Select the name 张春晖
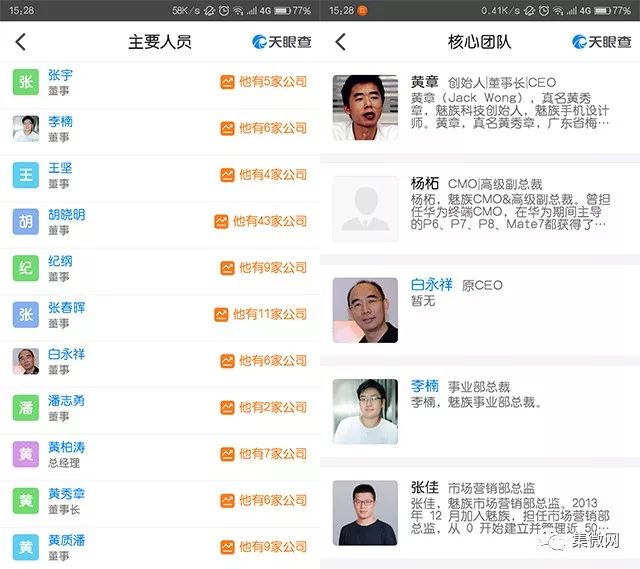The height and width of the screenshot is (569, 640). [x=67, y=308]
